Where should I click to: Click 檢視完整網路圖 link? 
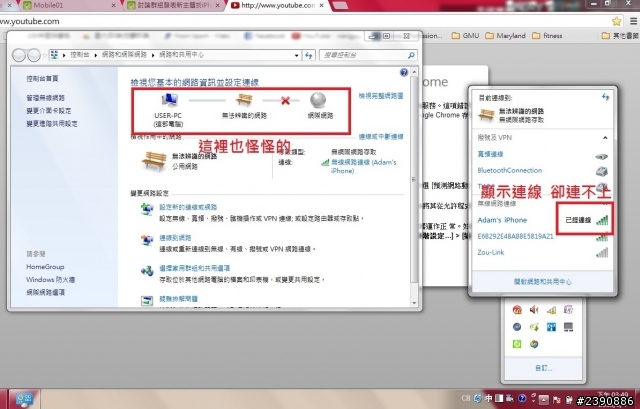click(x=381, y=96)
